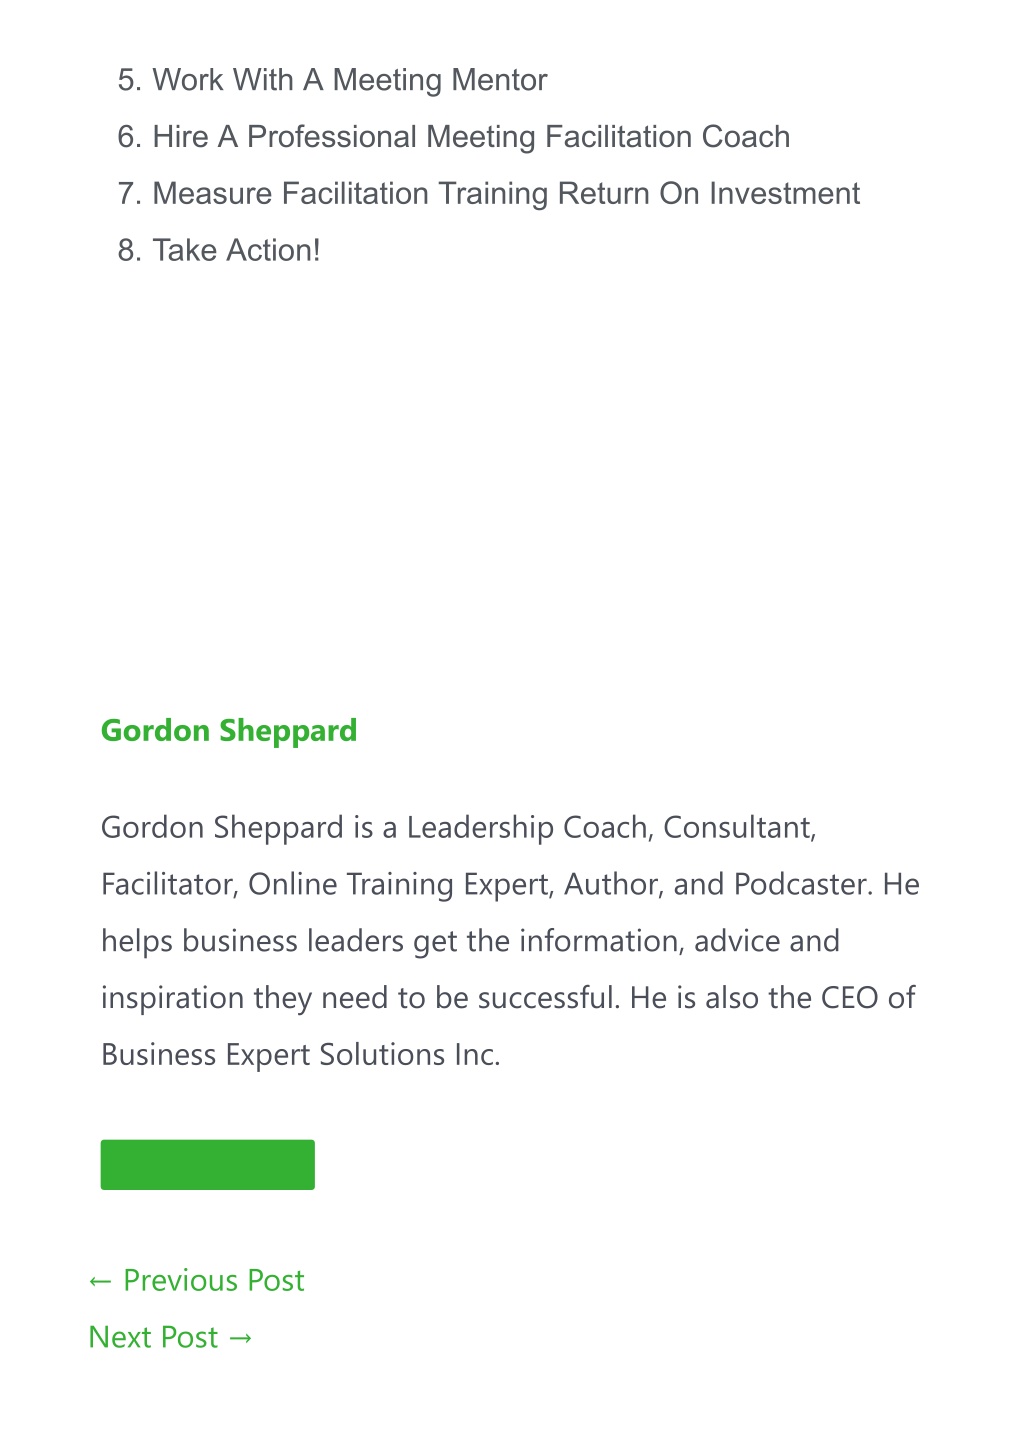The width and height of the screenshot is (1024, 1449).
Task: Select the Take Action! list item
Action: tap(236, 250)
